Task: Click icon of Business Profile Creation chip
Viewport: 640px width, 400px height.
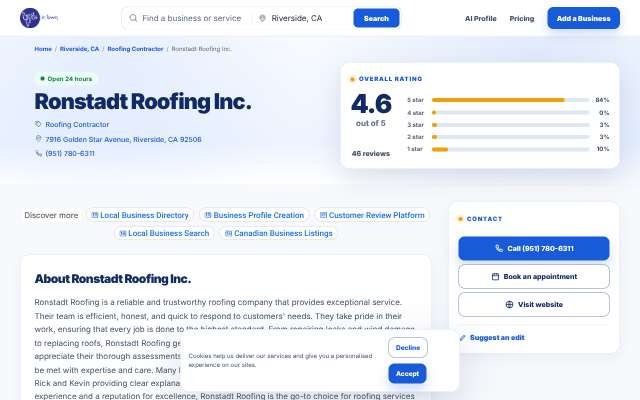Action: pos(208,215)
